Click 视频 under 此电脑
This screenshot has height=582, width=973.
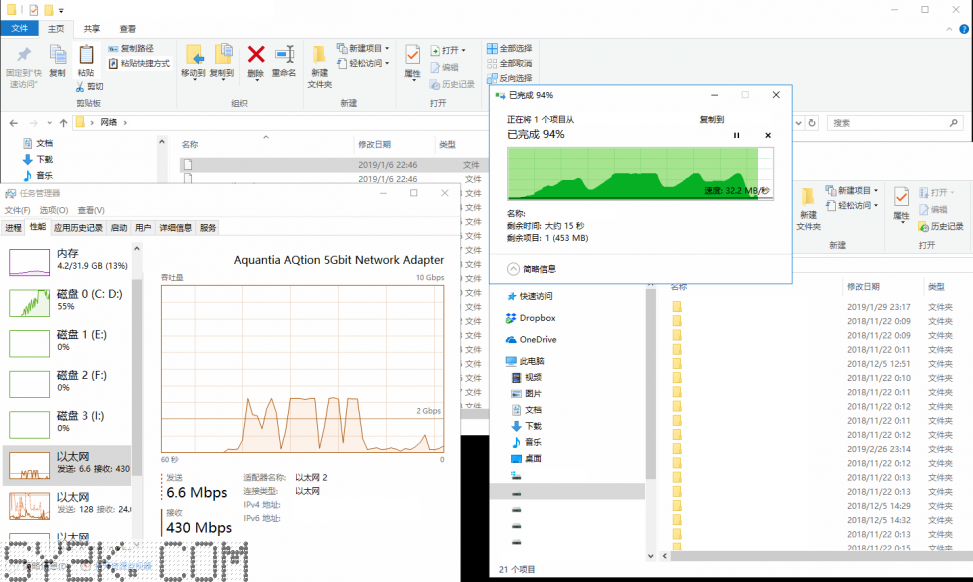(526, 377)
